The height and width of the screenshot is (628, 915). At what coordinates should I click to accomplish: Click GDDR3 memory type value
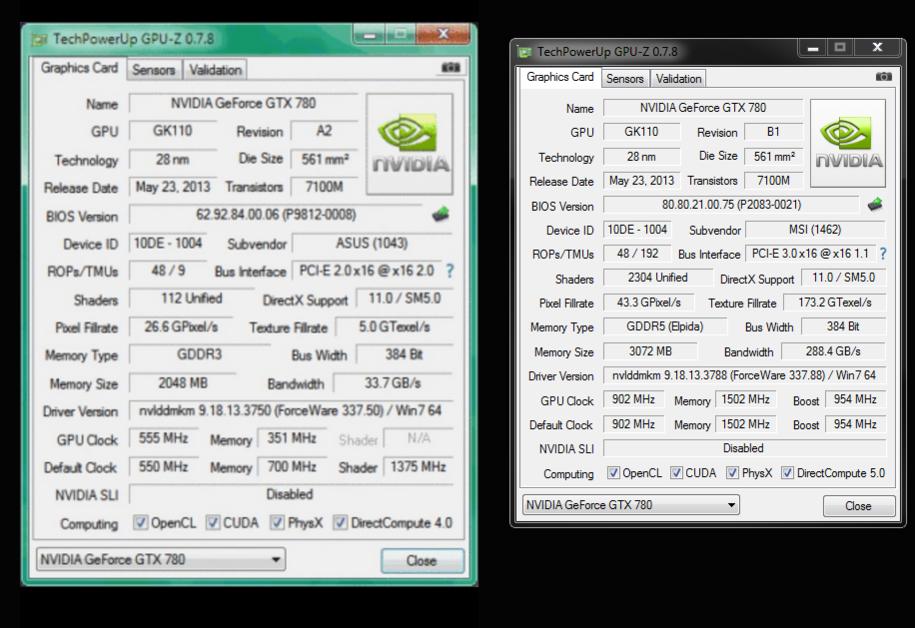[x=200, y=355]
